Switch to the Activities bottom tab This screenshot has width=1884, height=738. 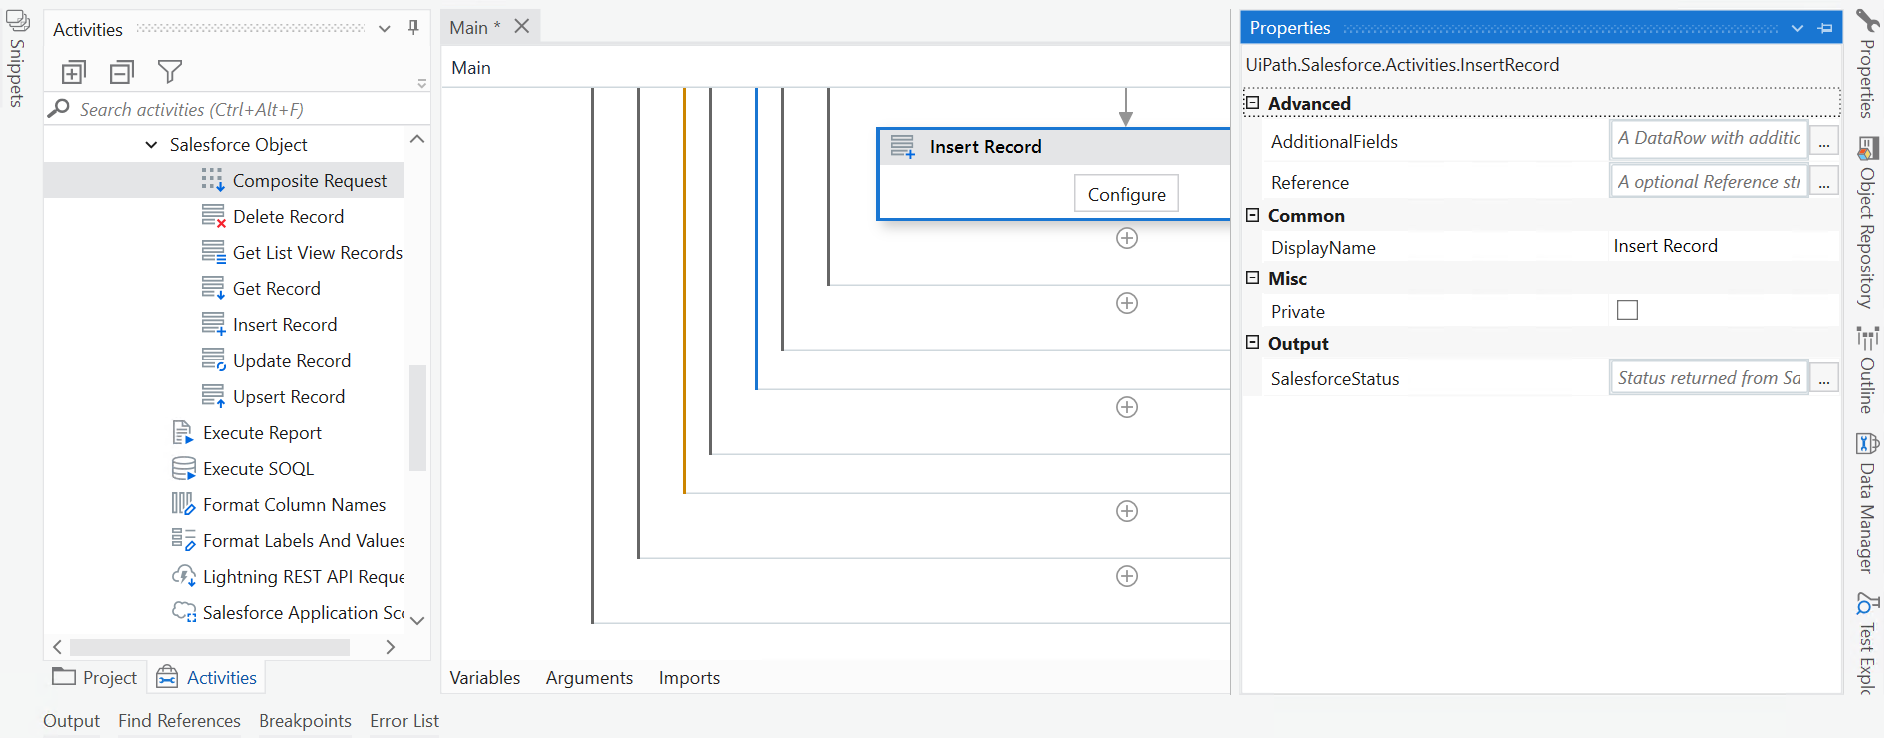click(207, 677)
